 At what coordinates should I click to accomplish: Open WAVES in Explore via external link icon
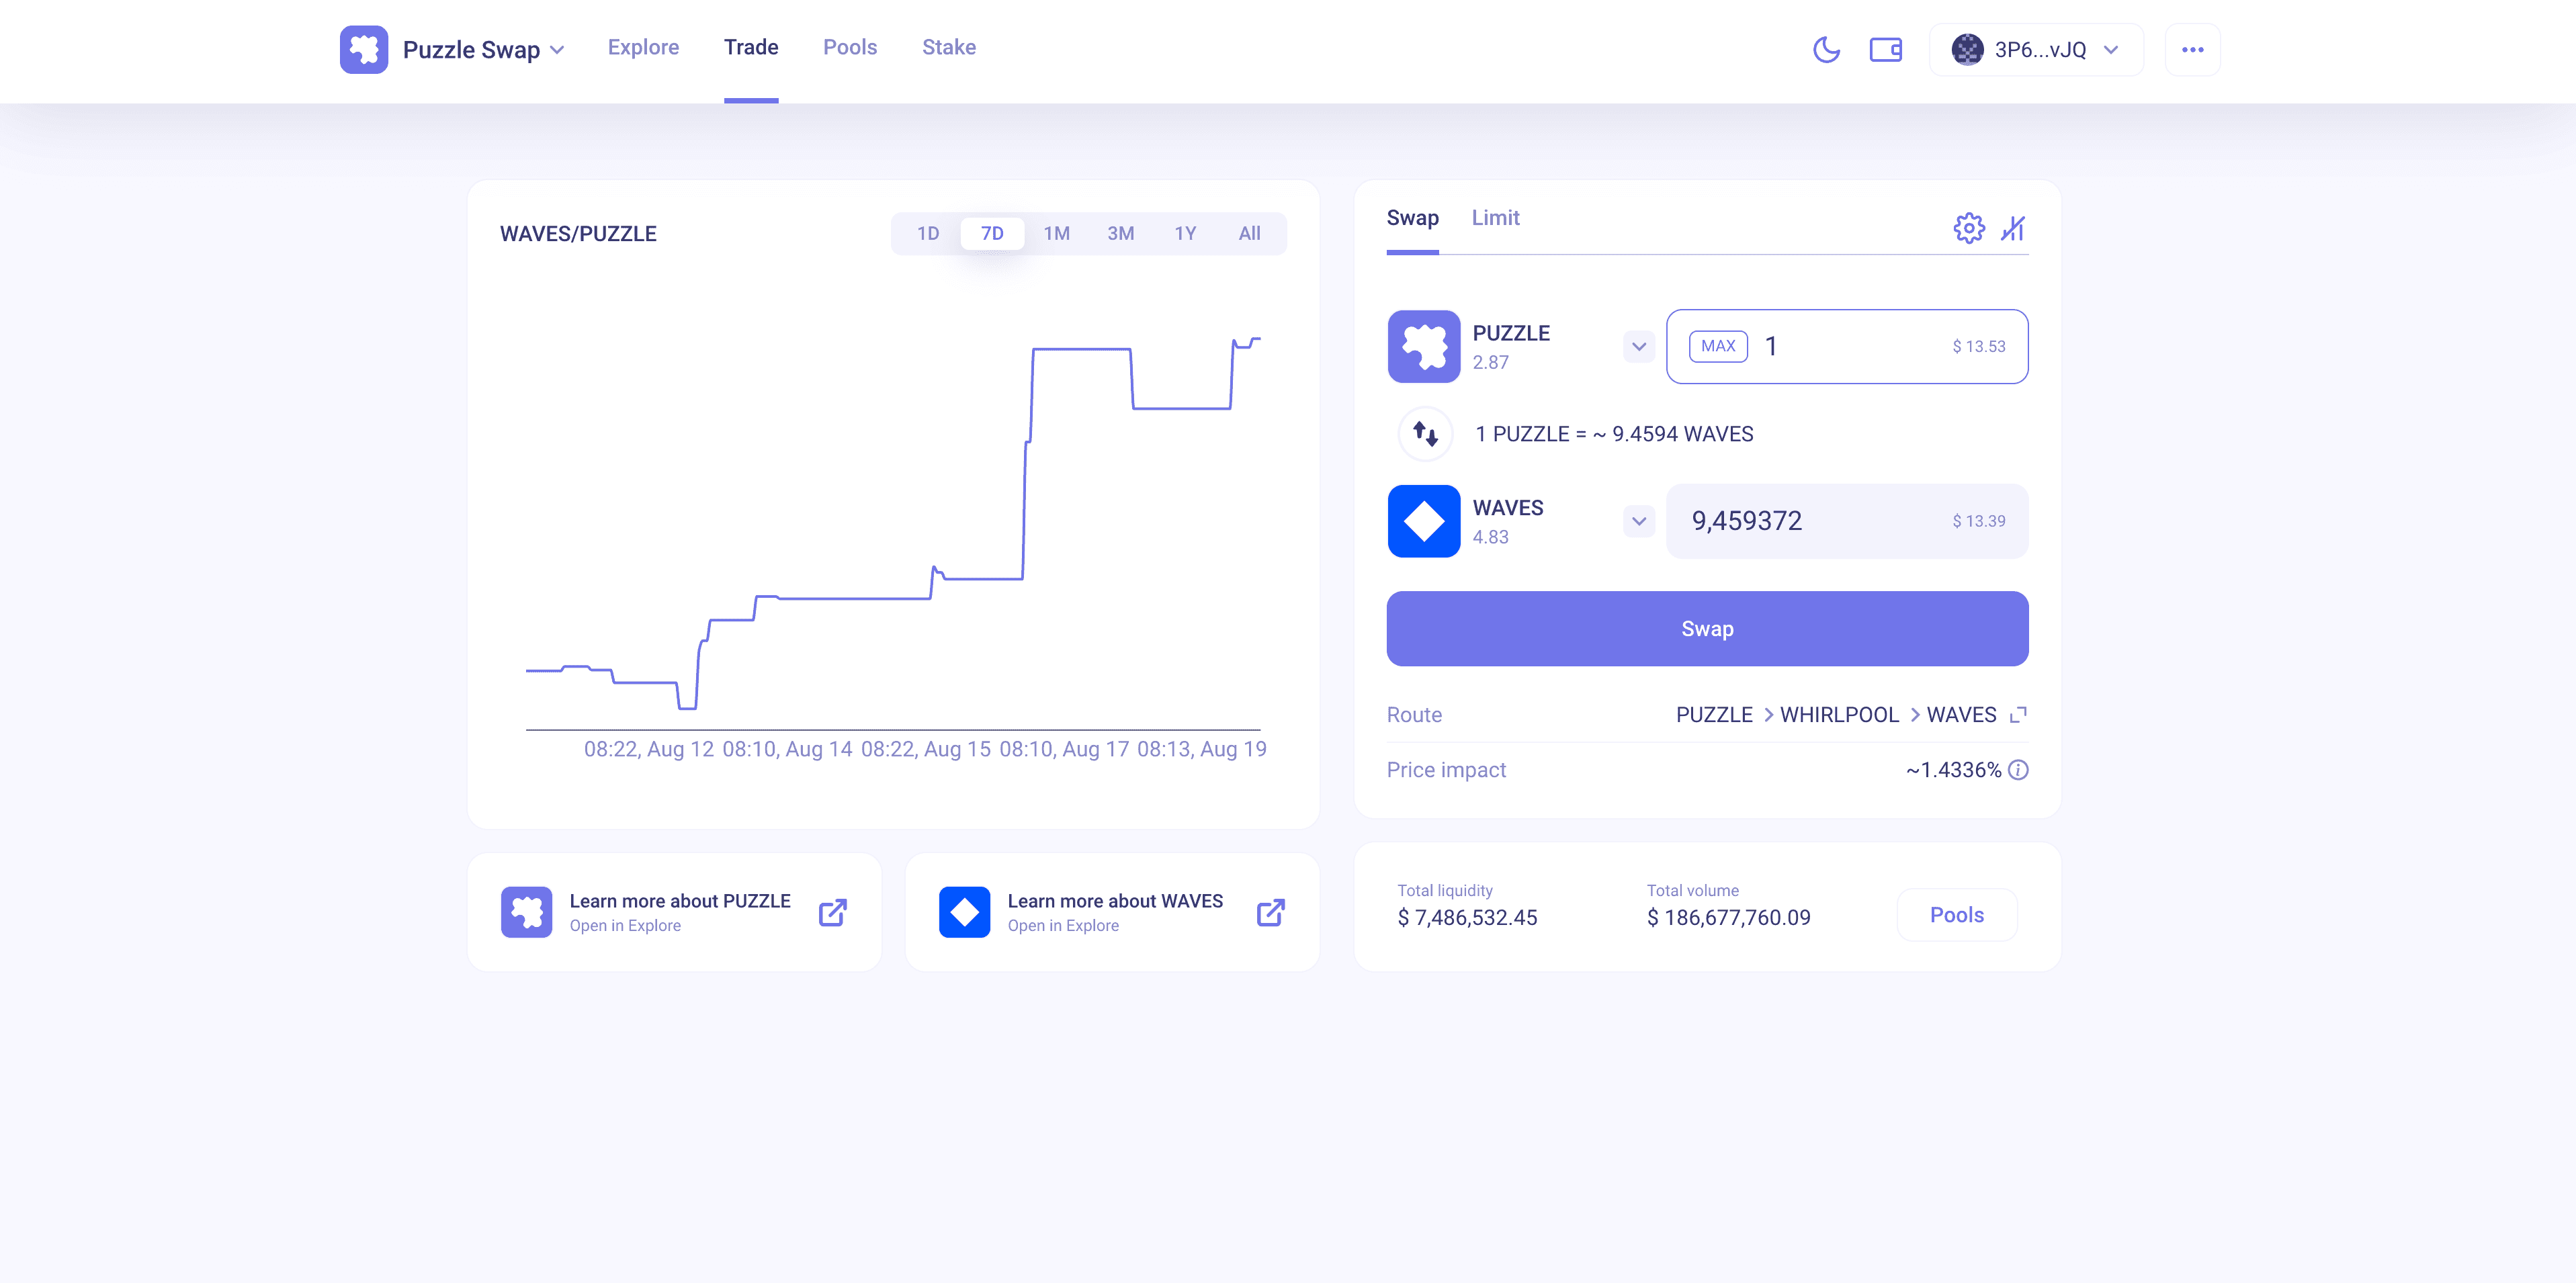tap(1270, 912)
